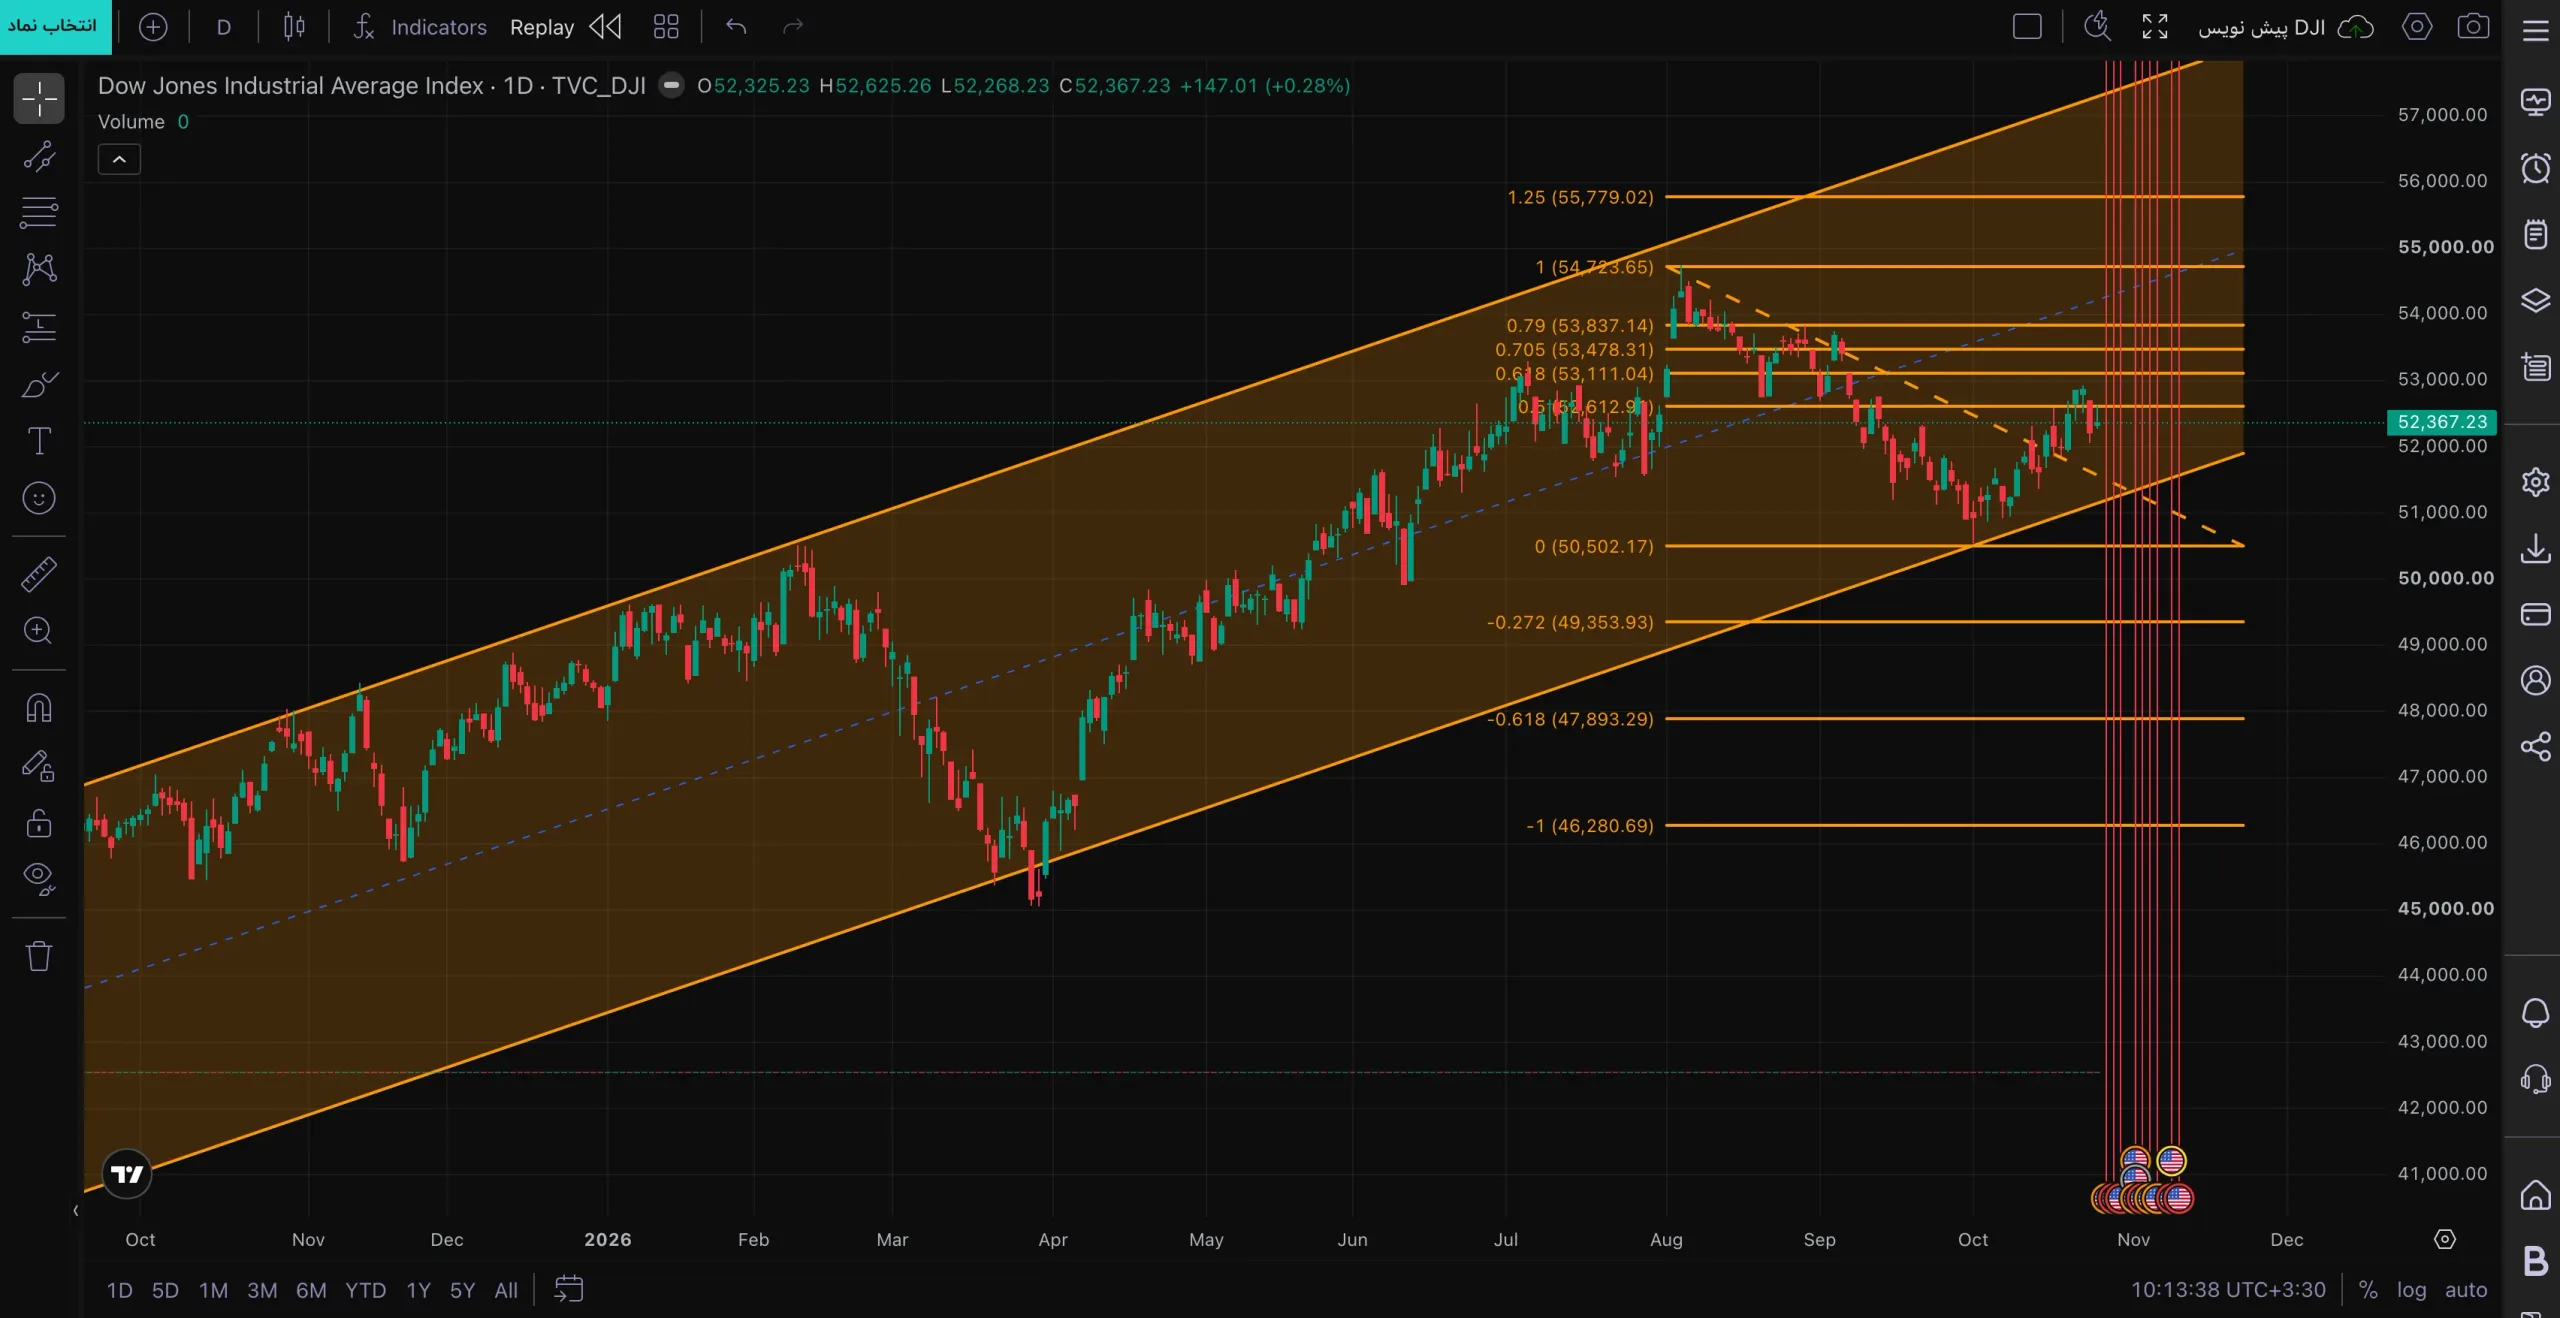The image size is (2560, 1318).
Task: Open the emoji icons tool
Action: click(x=39, y=498)
